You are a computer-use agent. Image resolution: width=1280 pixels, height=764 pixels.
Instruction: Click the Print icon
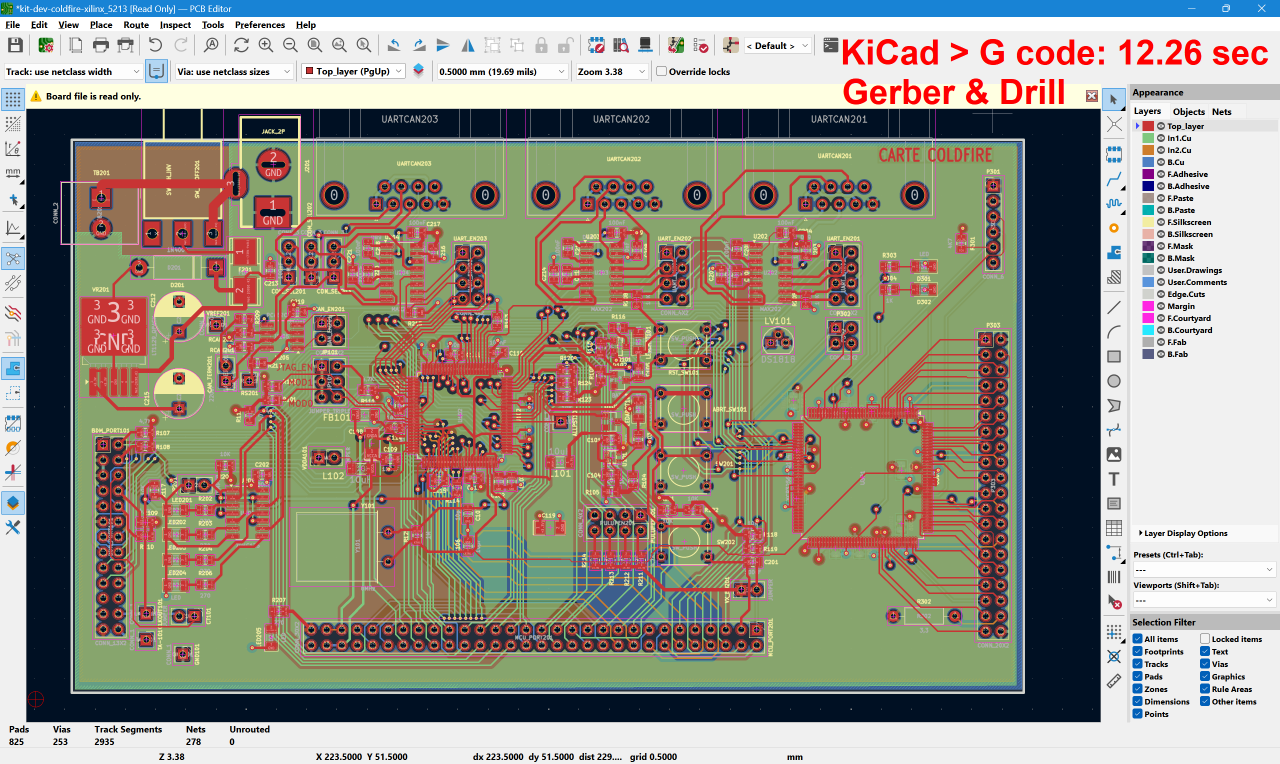[x=101, y=45]
